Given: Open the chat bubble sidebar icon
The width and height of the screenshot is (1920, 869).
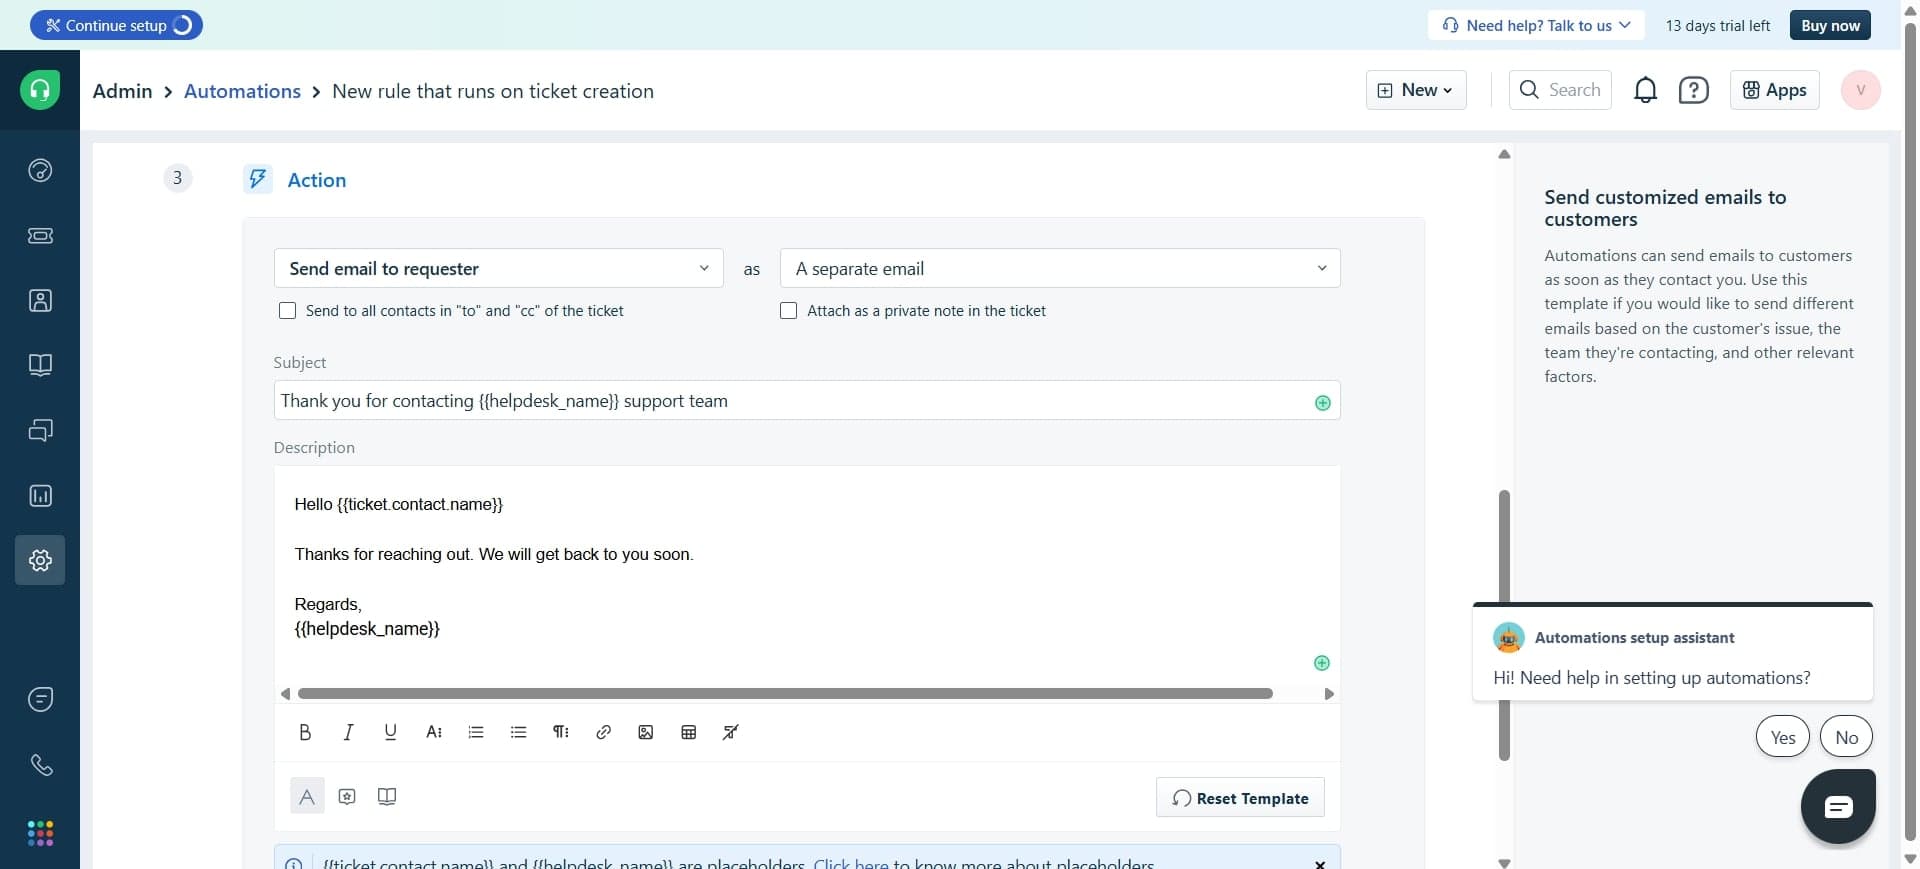Looking at the screenshot, I should tap(40, 699).
